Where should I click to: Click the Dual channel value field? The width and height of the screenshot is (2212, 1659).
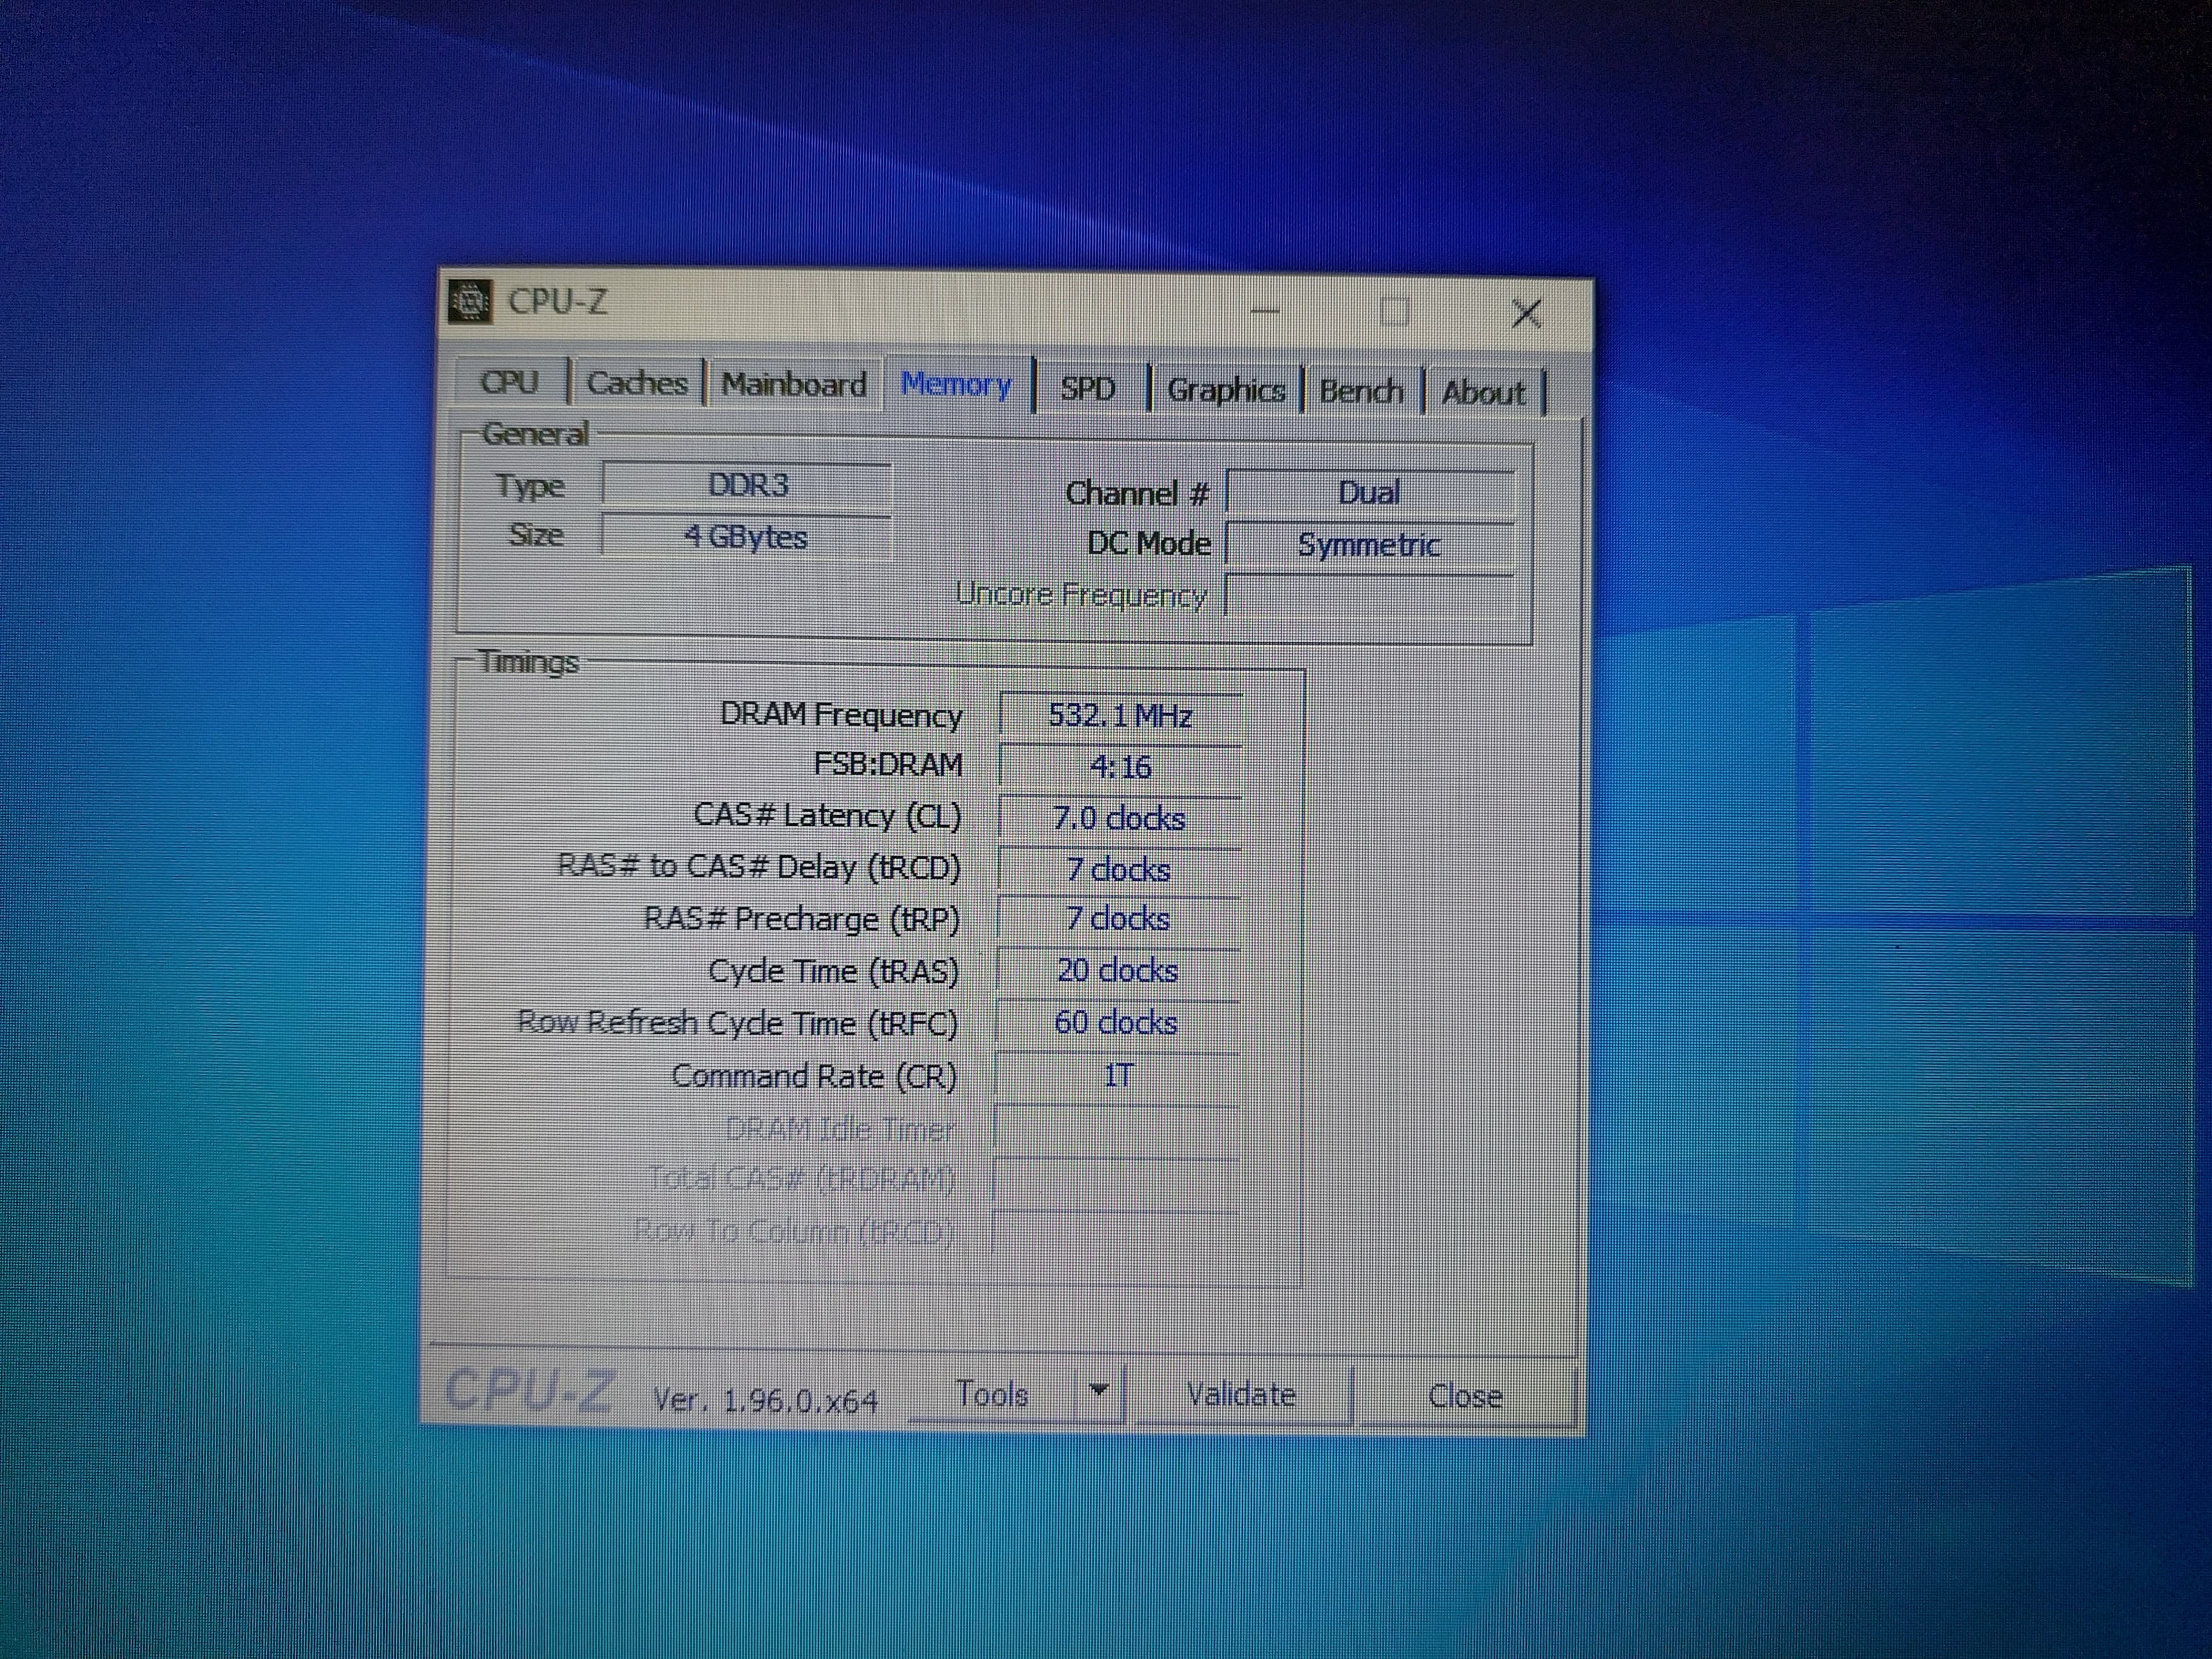(1370, 493)
